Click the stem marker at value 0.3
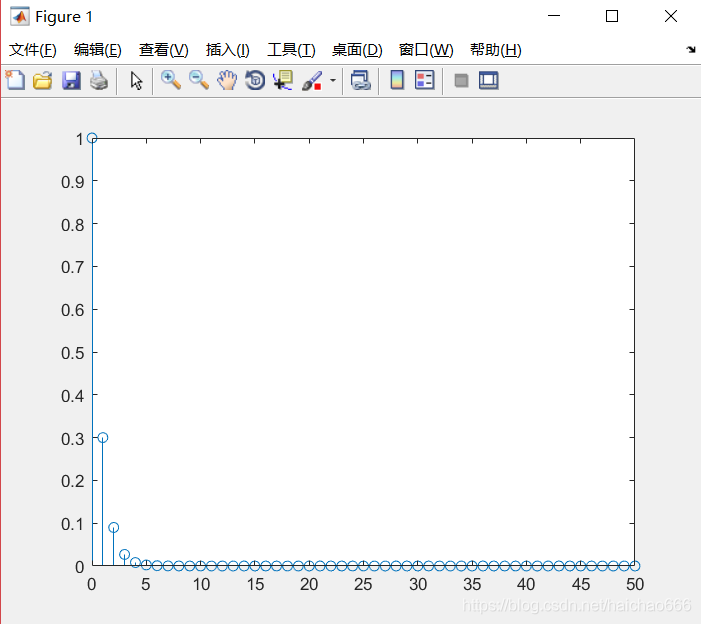 103,438
